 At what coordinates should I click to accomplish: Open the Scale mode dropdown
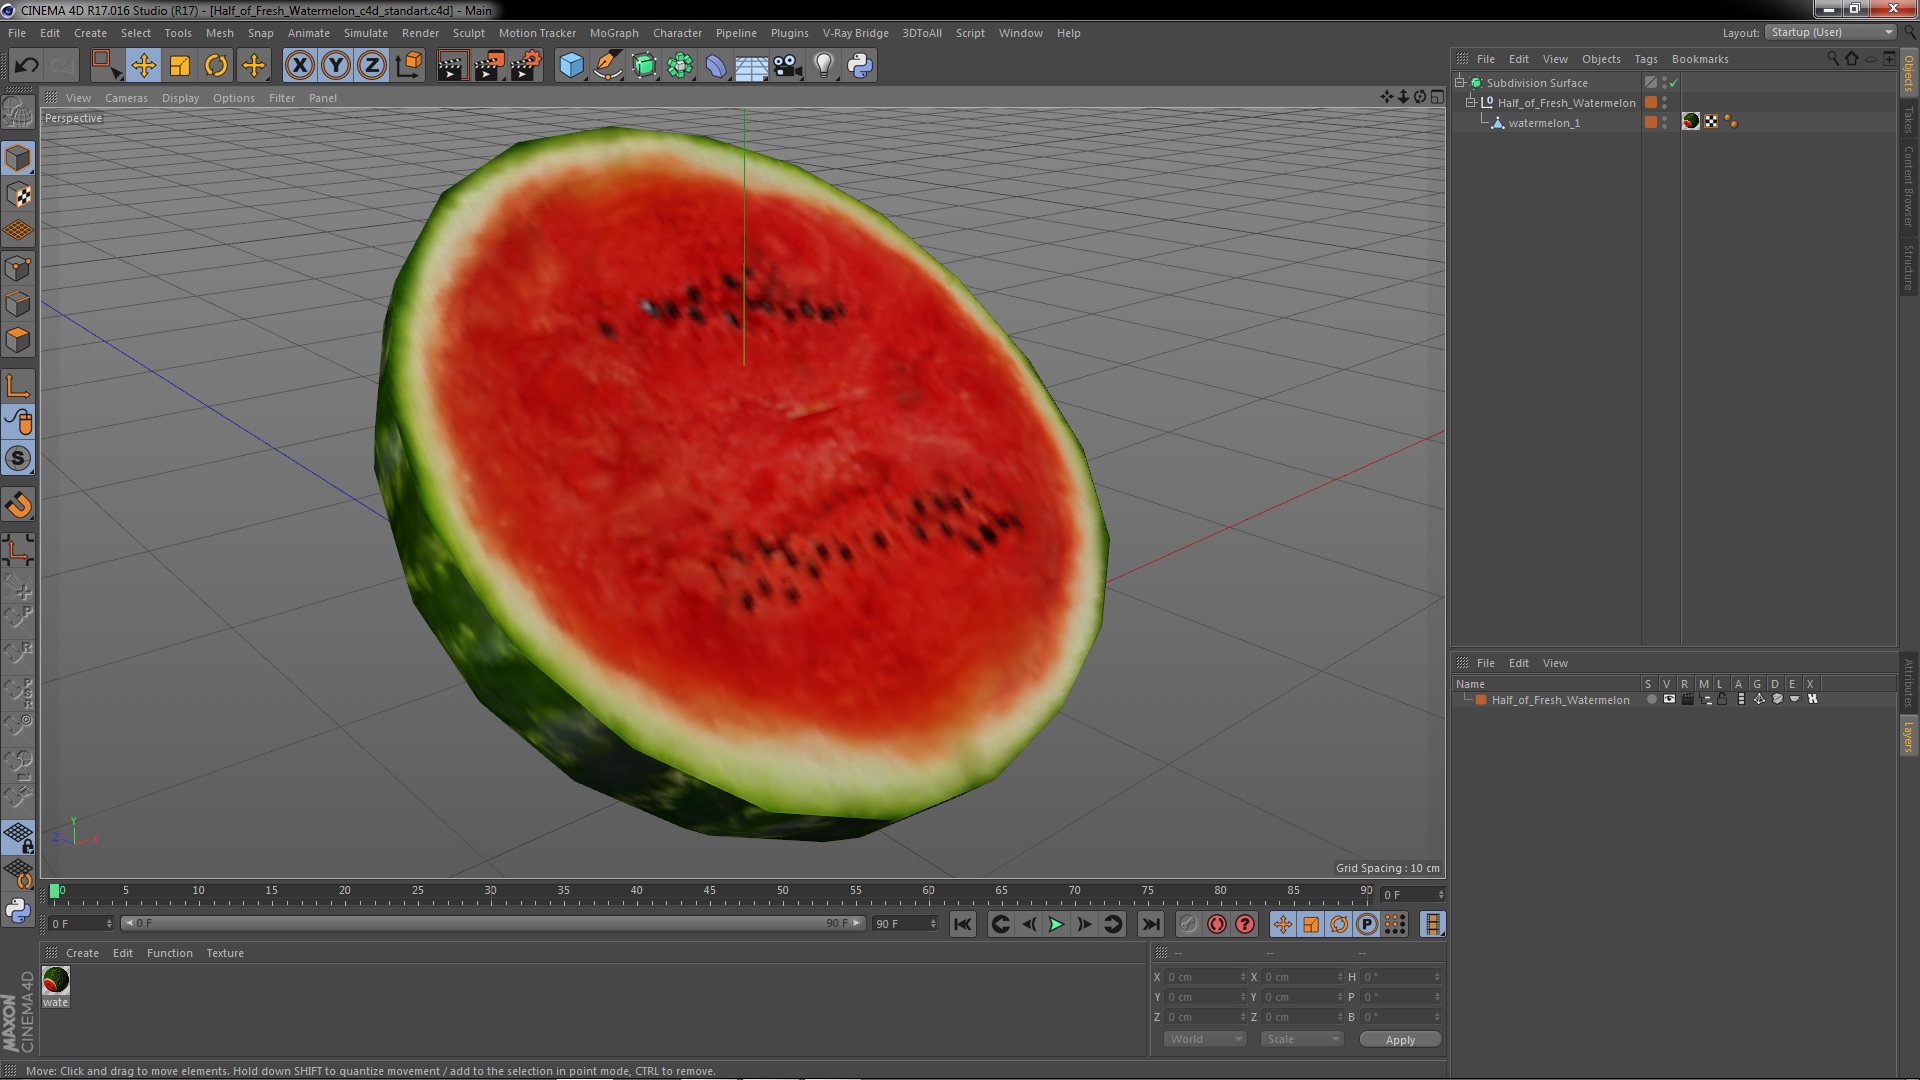click(1301, 1039)
